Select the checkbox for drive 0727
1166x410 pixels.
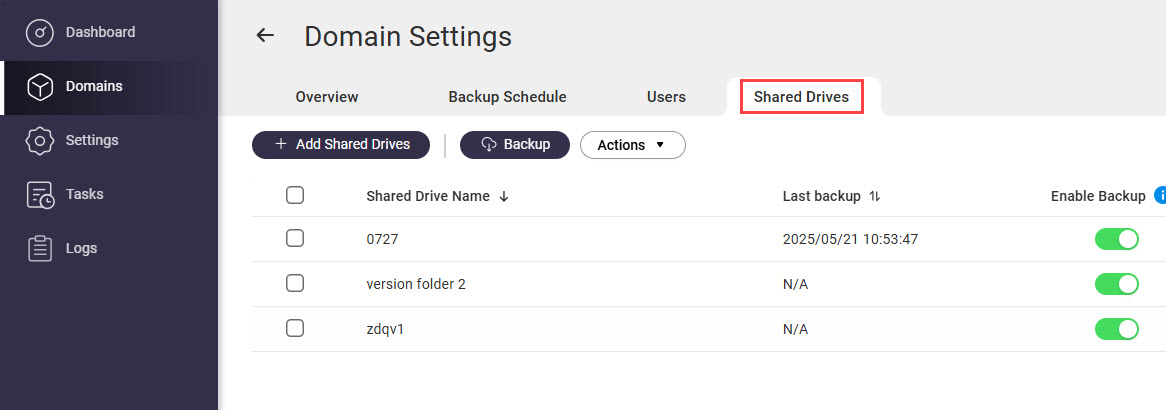coord(295,239)
